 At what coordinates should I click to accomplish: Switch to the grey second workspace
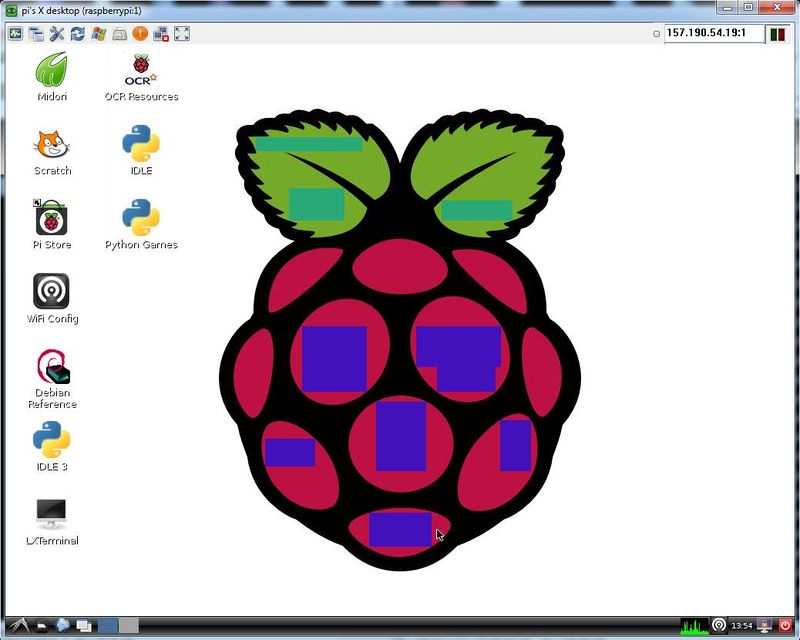[129, 626]
